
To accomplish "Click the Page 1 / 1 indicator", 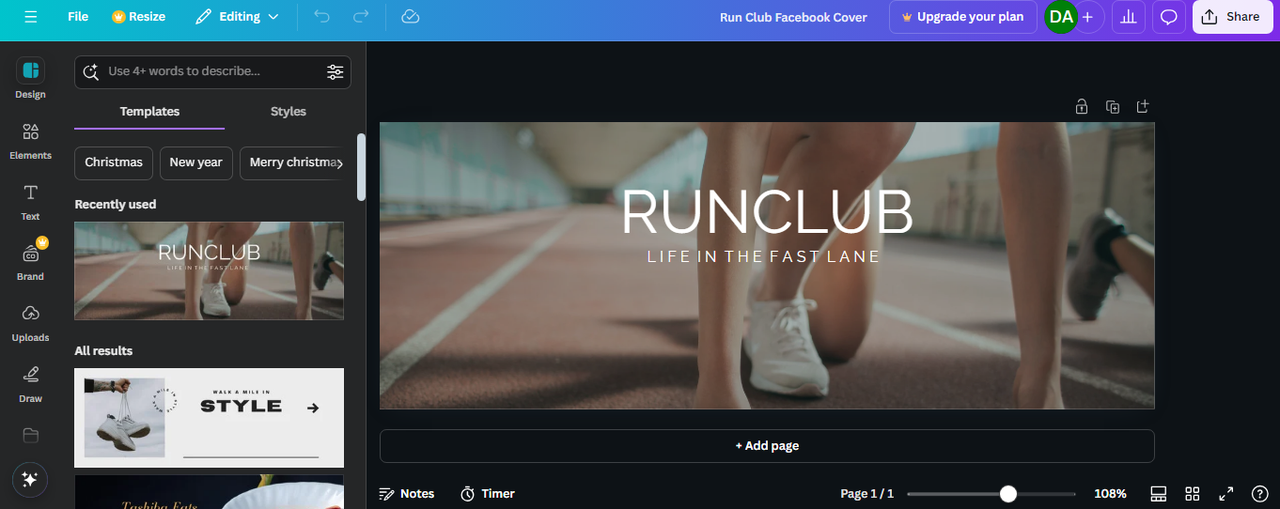I will [867, 494].
